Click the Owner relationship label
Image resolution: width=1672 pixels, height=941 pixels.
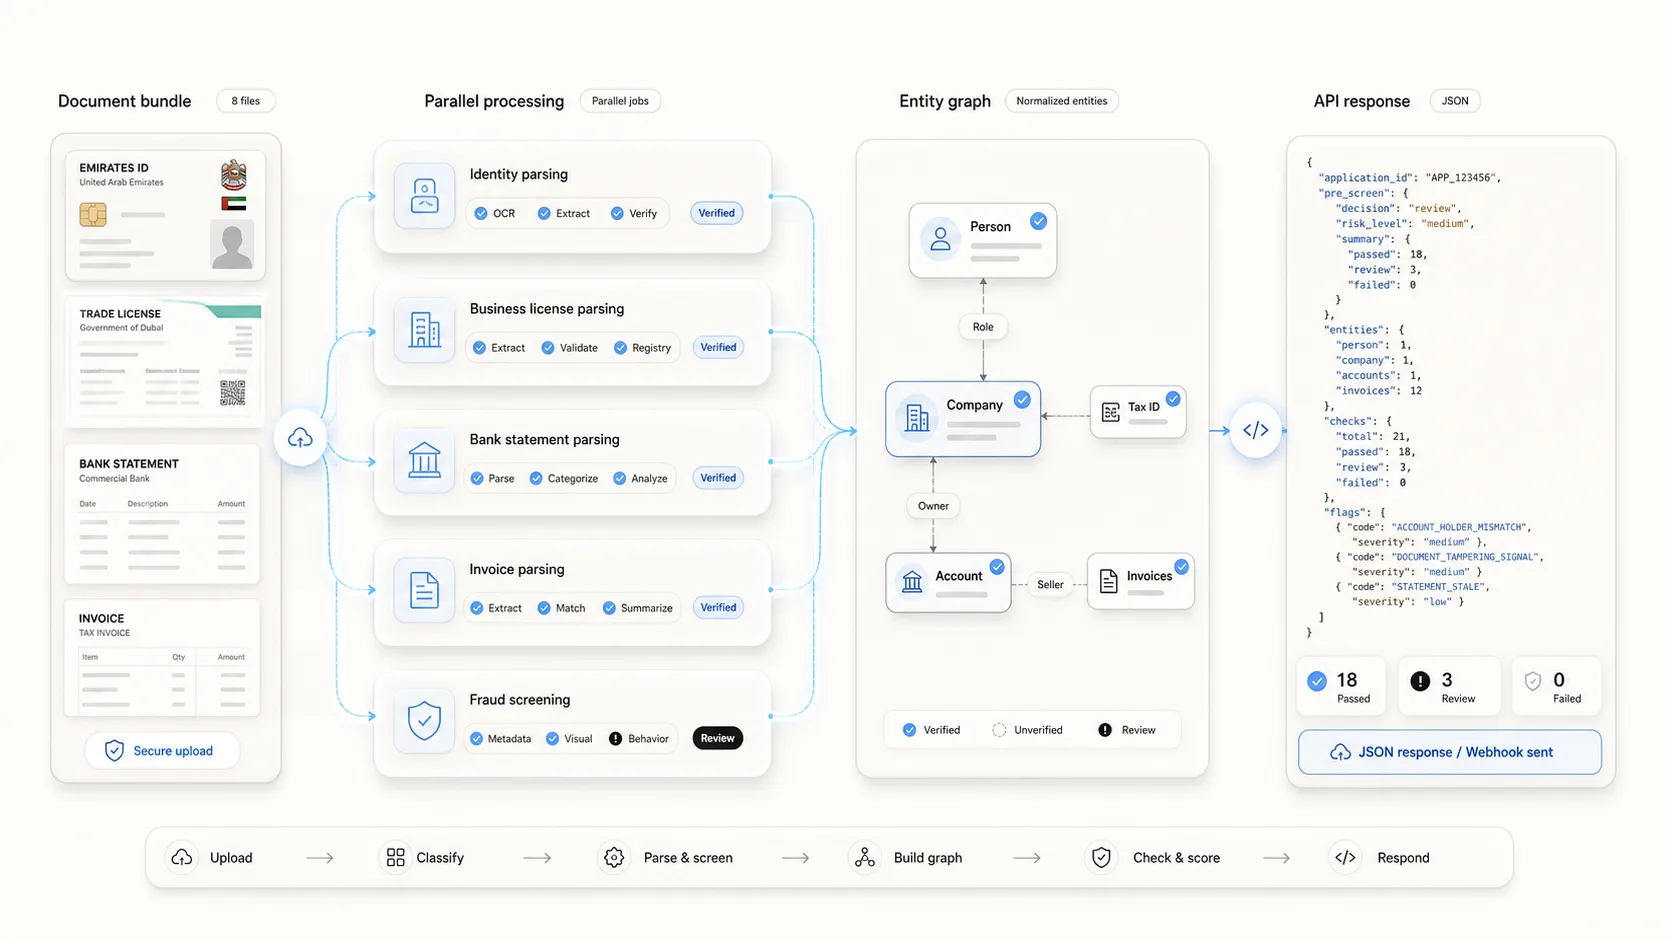933,506
